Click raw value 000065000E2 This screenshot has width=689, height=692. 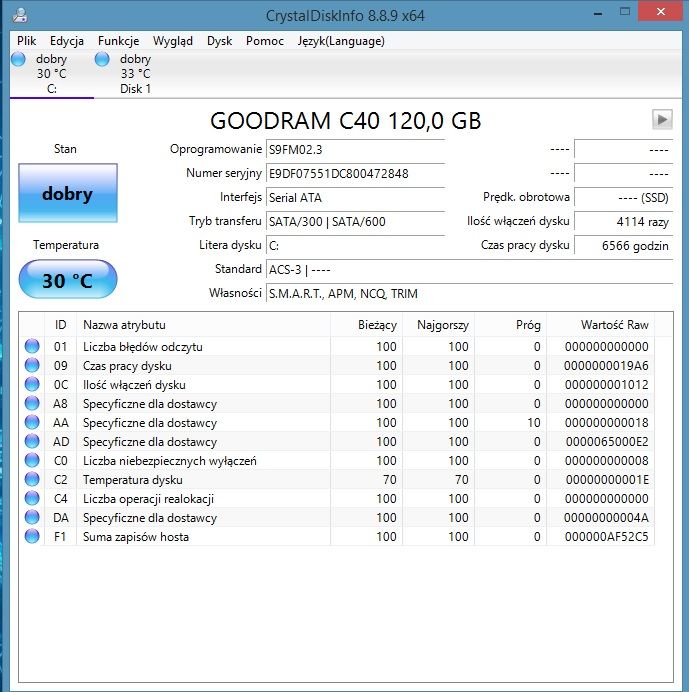click(x=607, y=441)
